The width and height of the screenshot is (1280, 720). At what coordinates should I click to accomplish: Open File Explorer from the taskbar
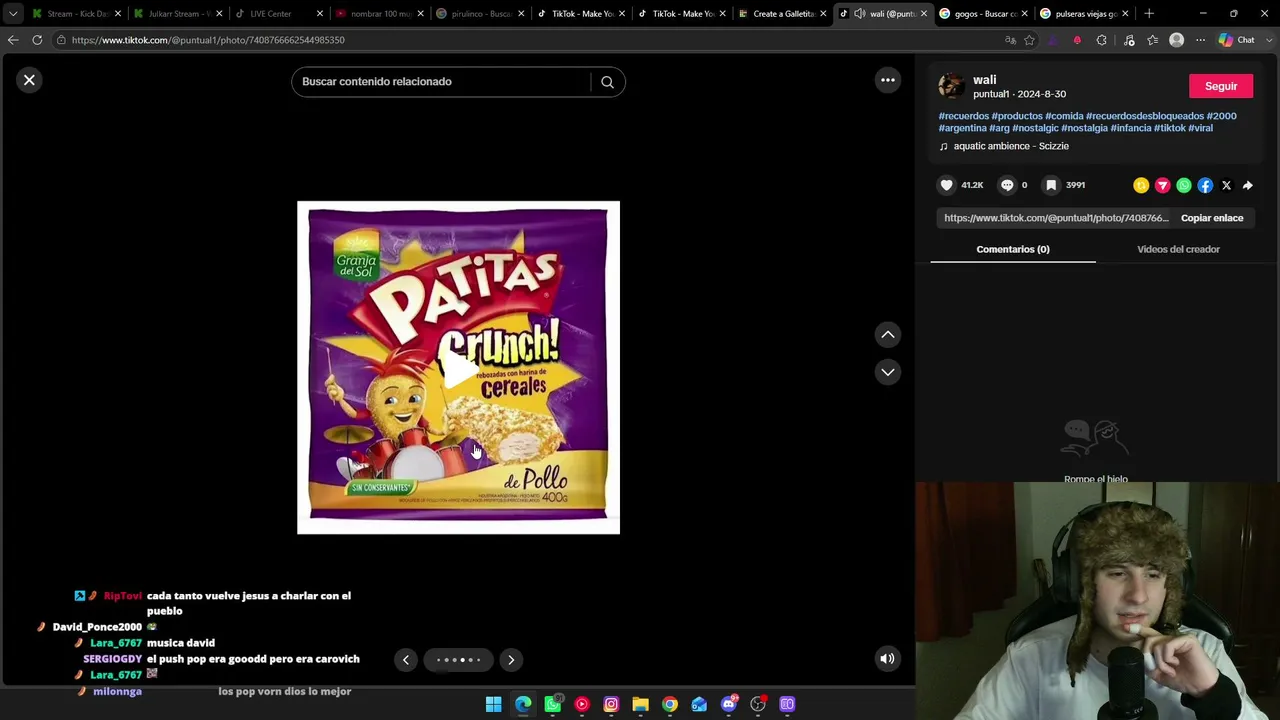coord(640,704)
